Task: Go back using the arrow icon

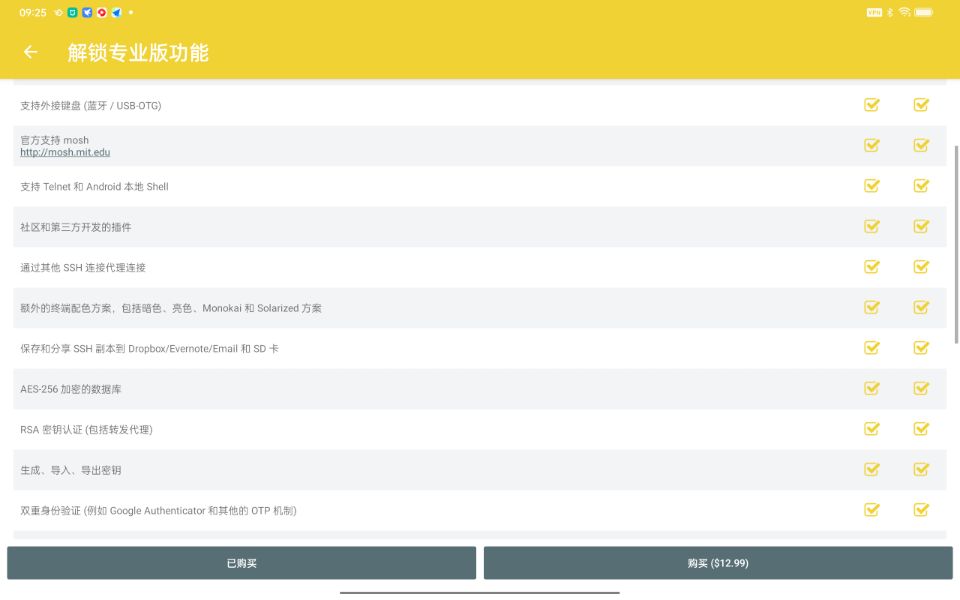Action: [30, 52]
